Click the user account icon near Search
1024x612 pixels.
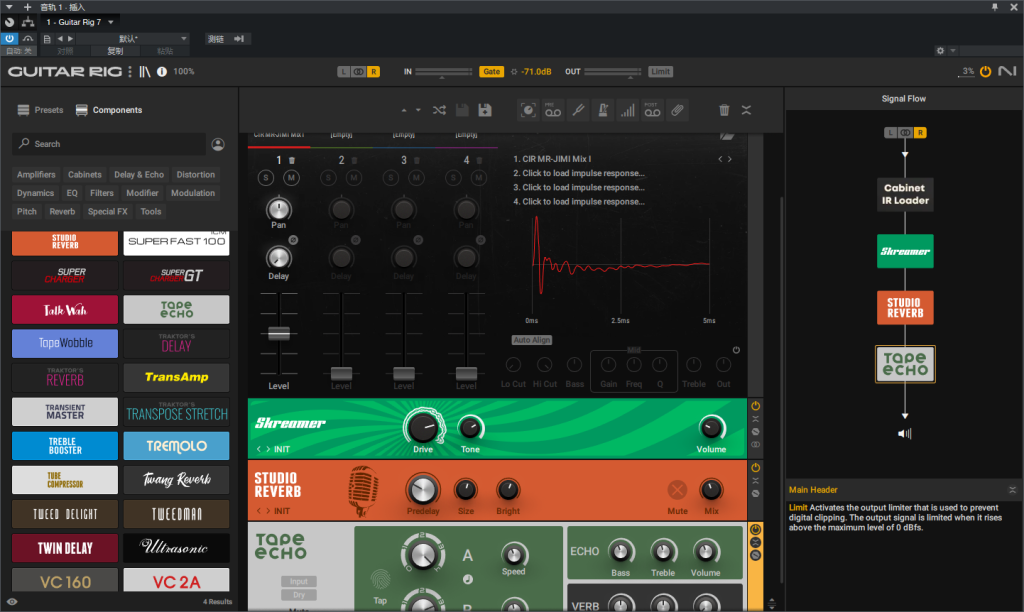click(218, 144)
